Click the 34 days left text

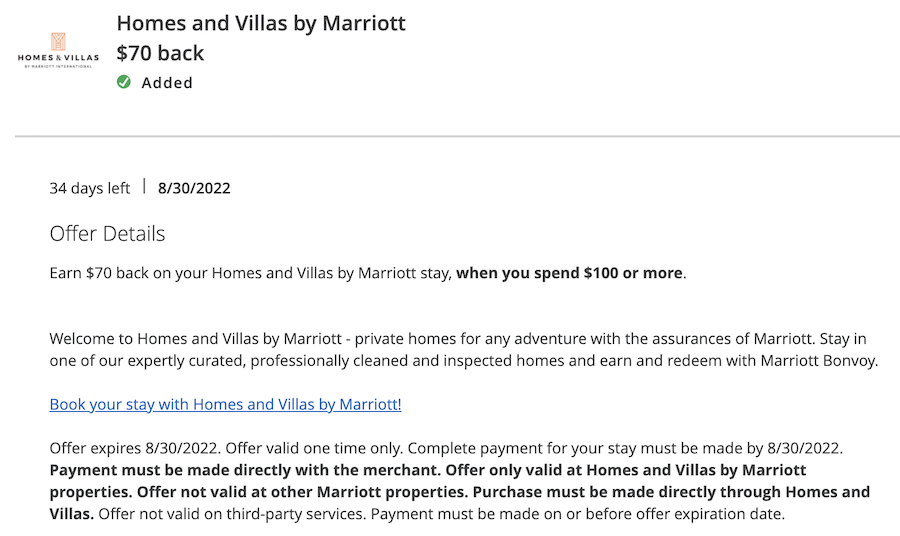90,188
